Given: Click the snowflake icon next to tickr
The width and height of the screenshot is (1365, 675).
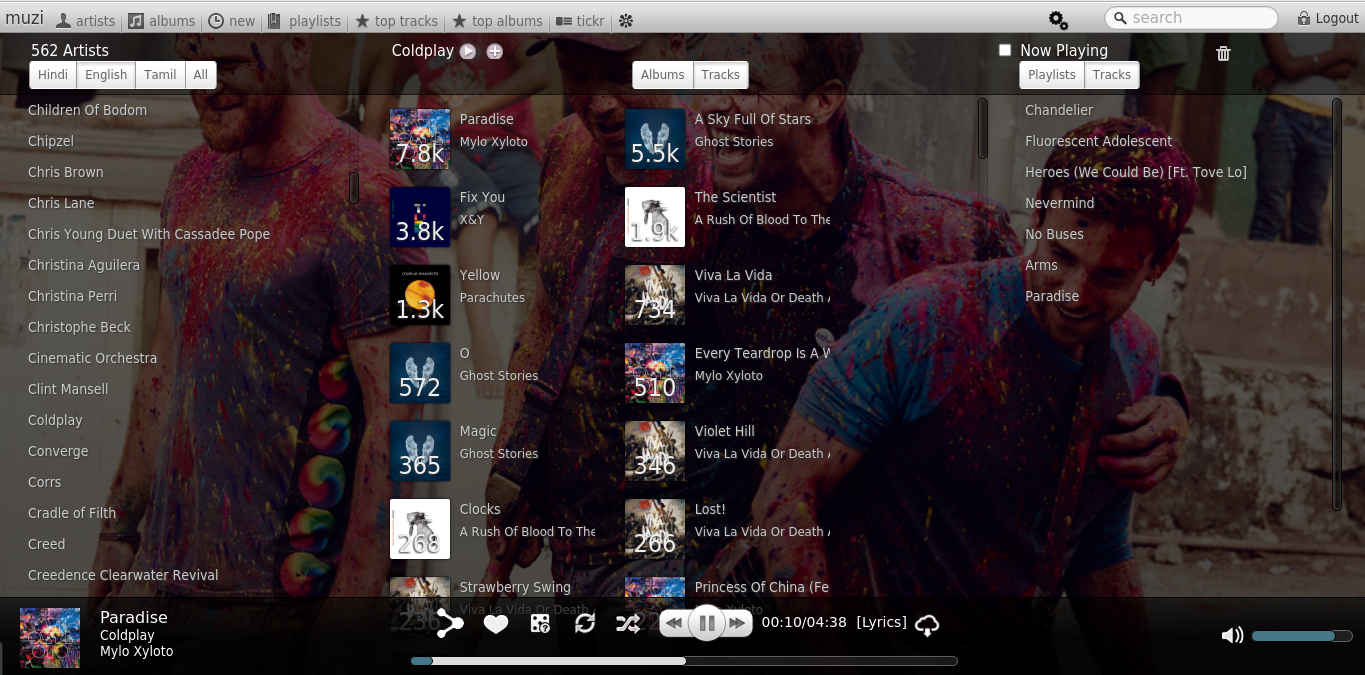Looking at the screenshot, I should click(x=626, y=21).
